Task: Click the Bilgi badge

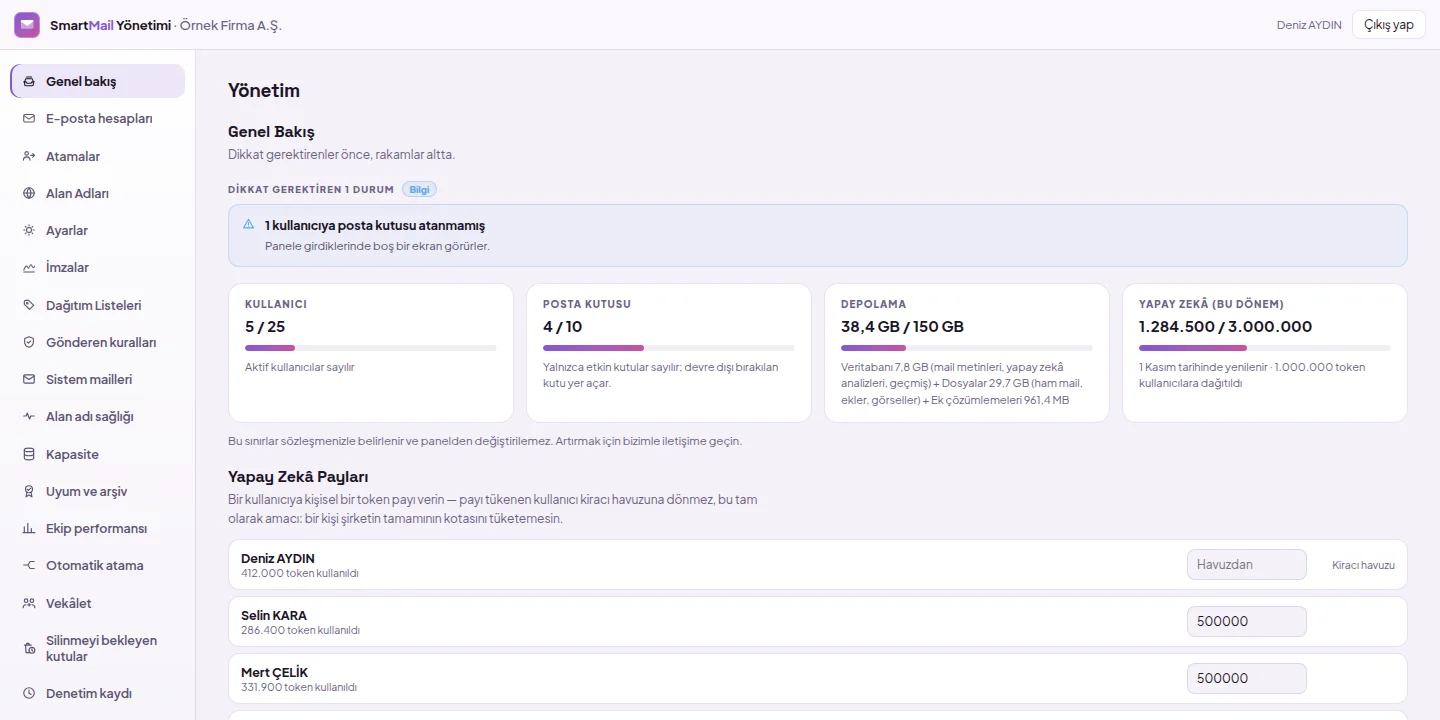Action: (419, 189)
